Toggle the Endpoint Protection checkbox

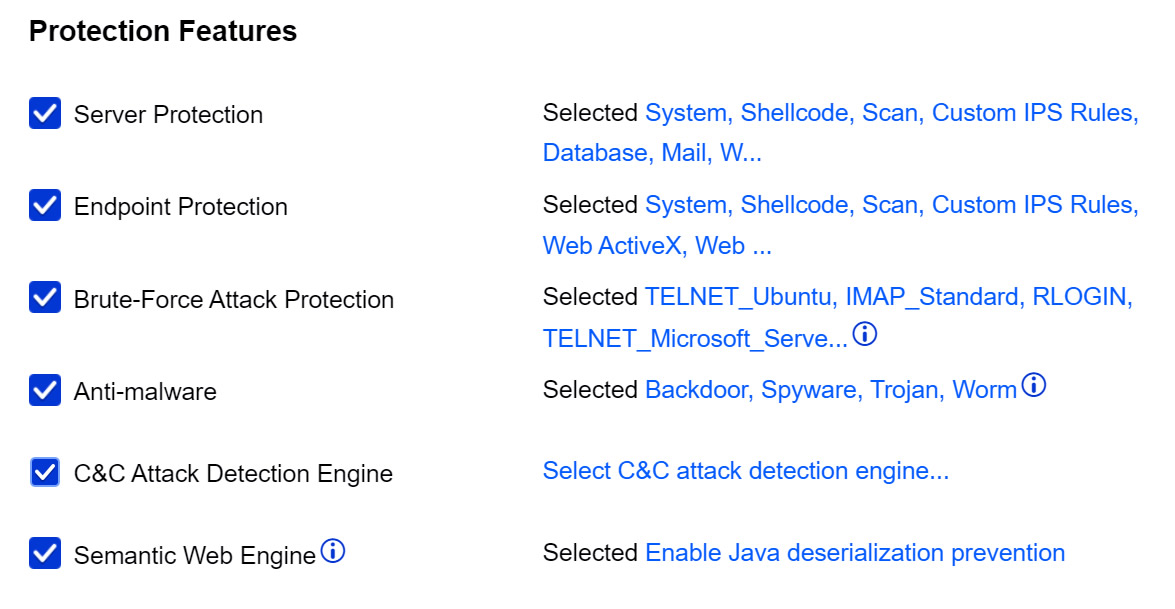click(x=45, y=205)
